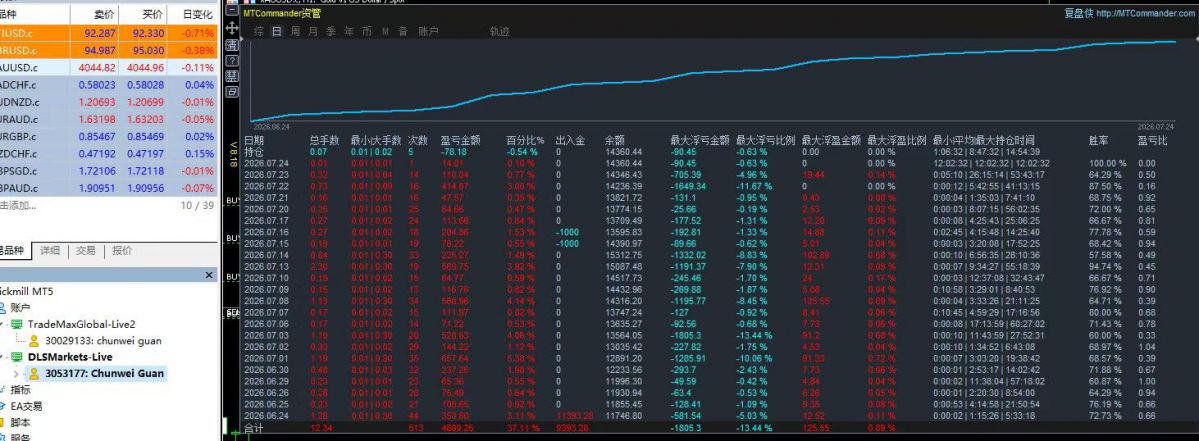Switch to the 月 monthly tab
Screen dimensions: 1199x441
(313, 31)
